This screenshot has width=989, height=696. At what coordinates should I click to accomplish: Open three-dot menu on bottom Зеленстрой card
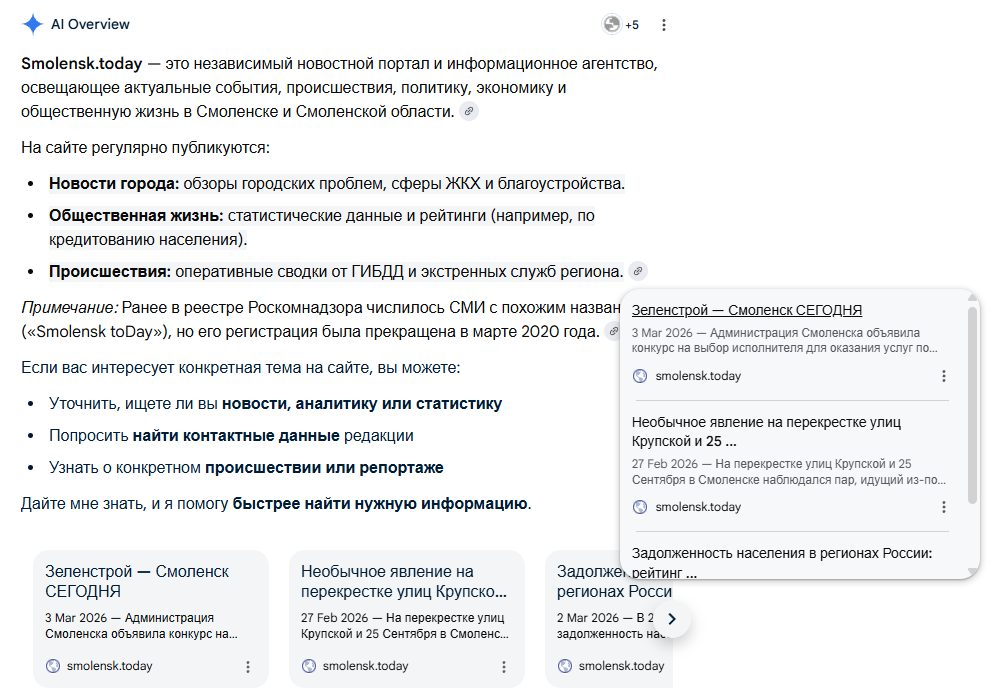pyautogui.click(x=248, y=666)
